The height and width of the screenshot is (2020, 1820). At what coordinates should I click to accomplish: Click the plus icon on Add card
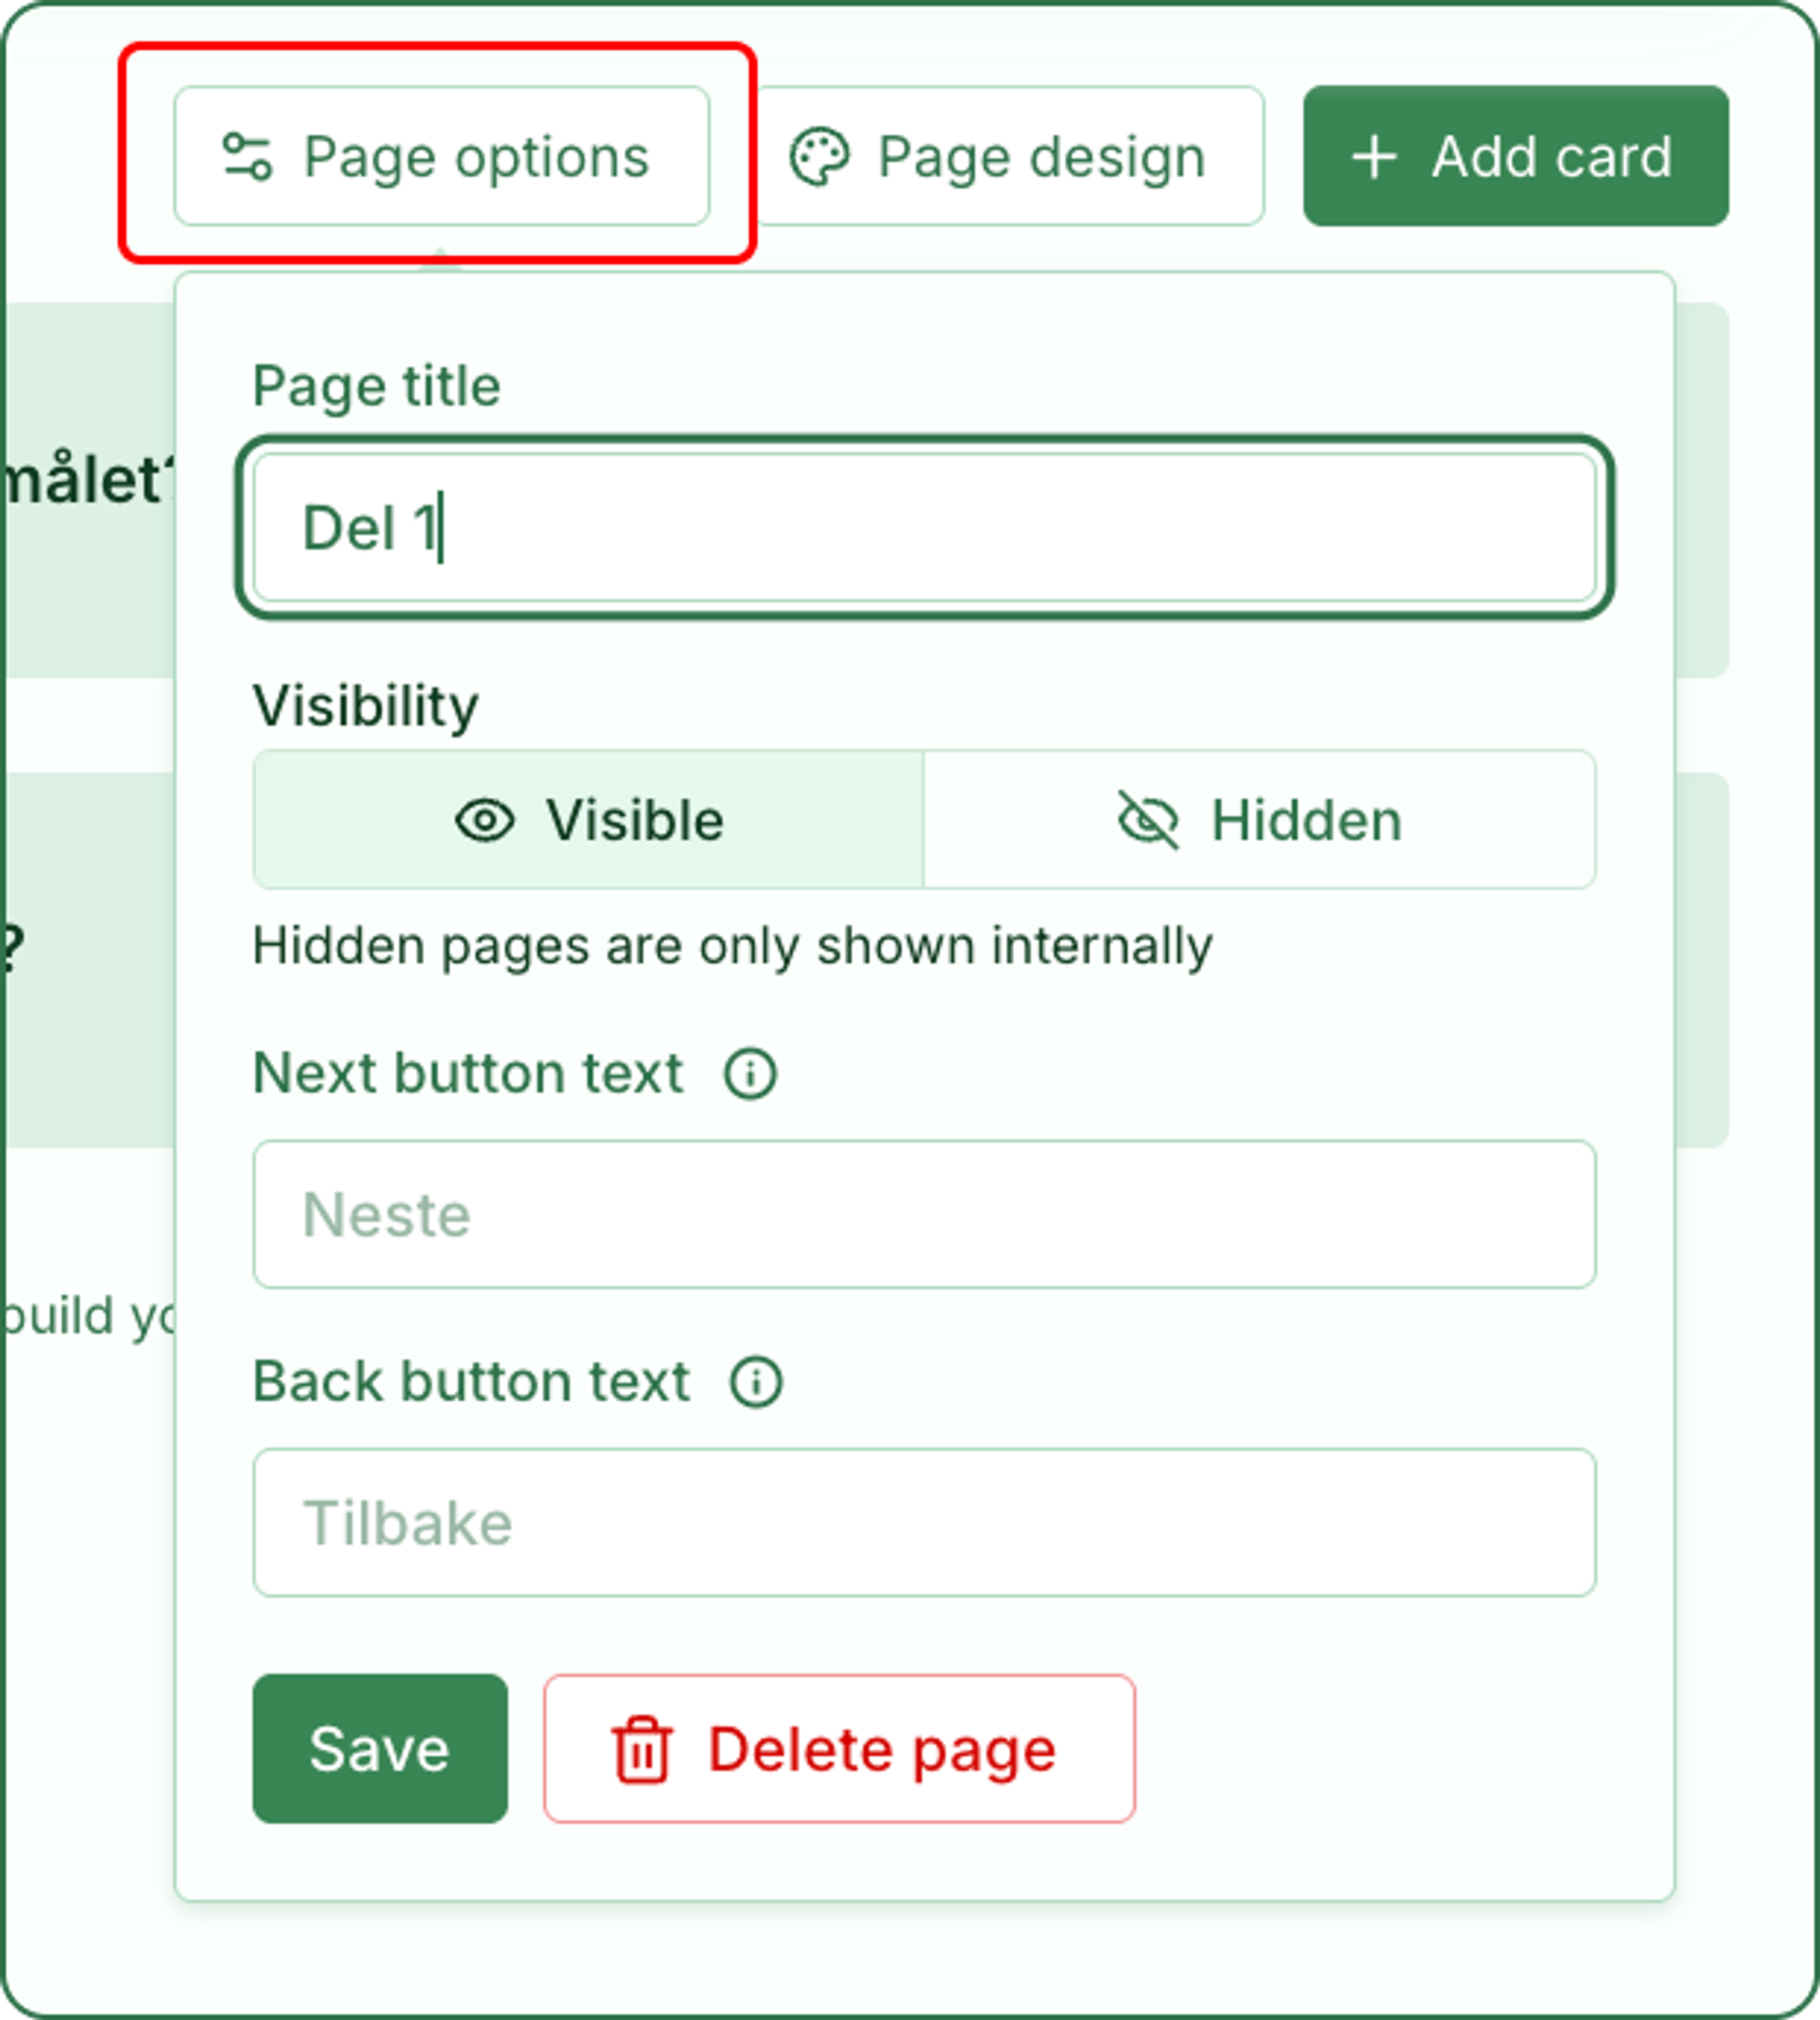[1374, 157]
